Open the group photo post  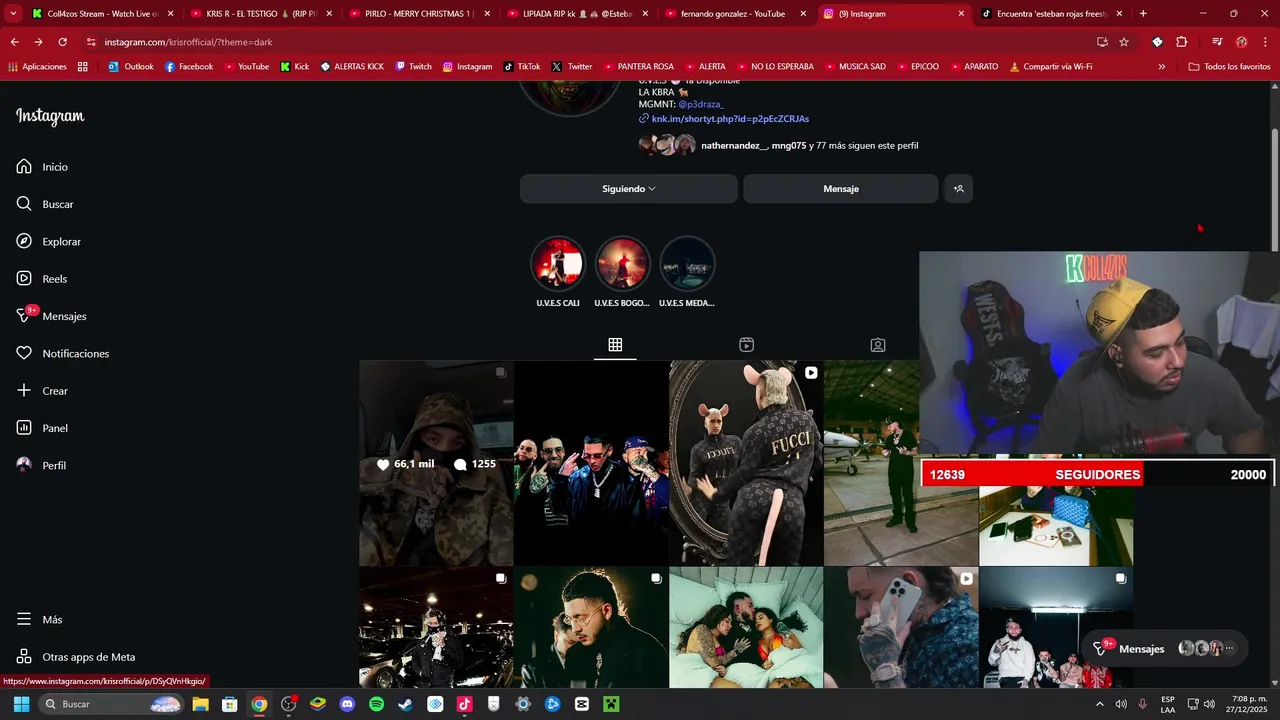point(591,463)
